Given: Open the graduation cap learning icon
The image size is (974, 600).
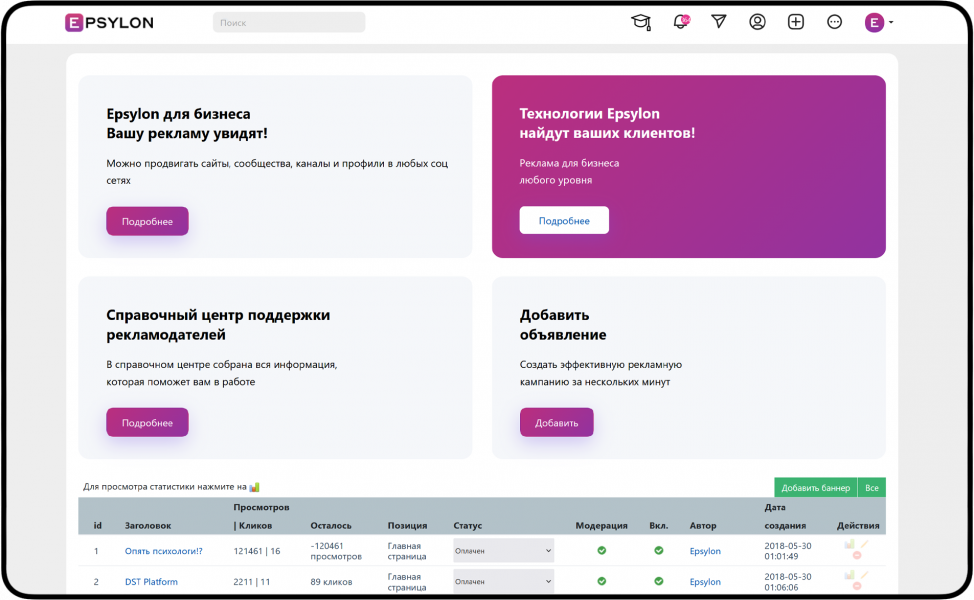Looking at the screenshot, I should tap(641, 22).
